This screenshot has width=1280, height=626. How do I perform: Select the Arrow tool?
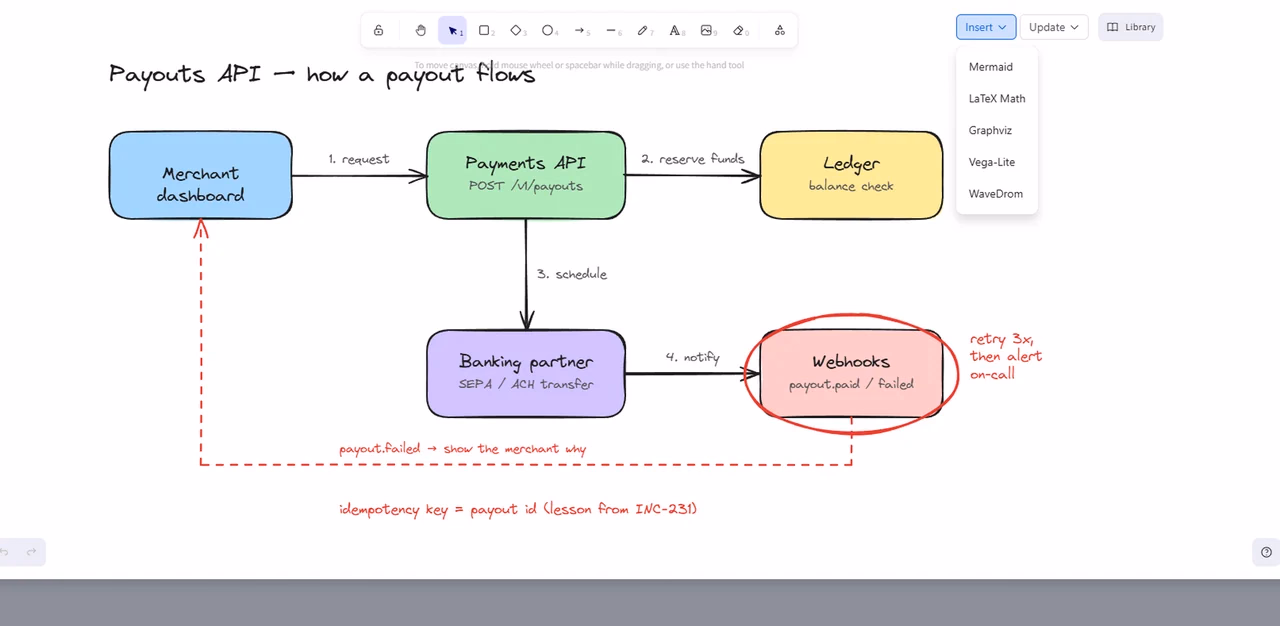tap(581, 31)
